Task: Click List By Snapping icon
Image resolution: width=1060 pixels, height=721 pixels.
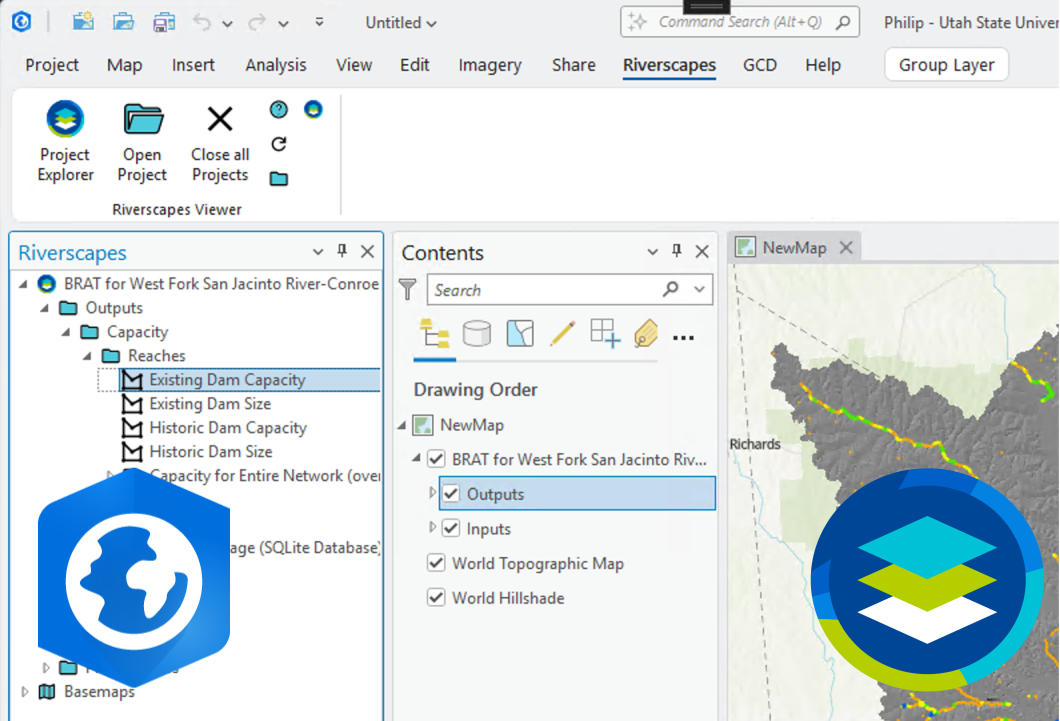Action: (604, 334)
